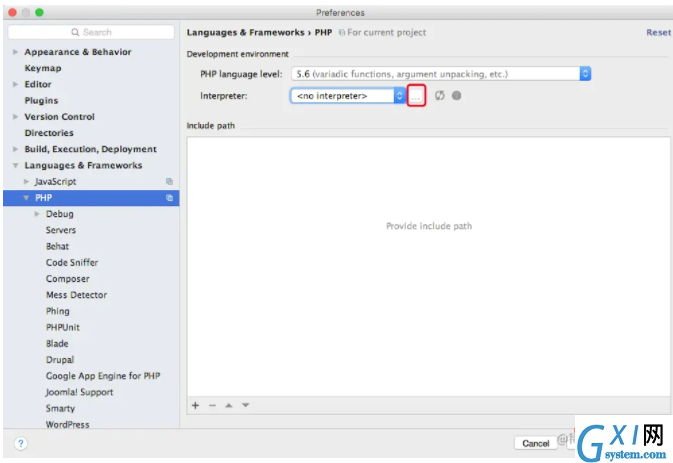Click into the settings Search field
The width and height of the screenshot is (673, 463).
91,32
